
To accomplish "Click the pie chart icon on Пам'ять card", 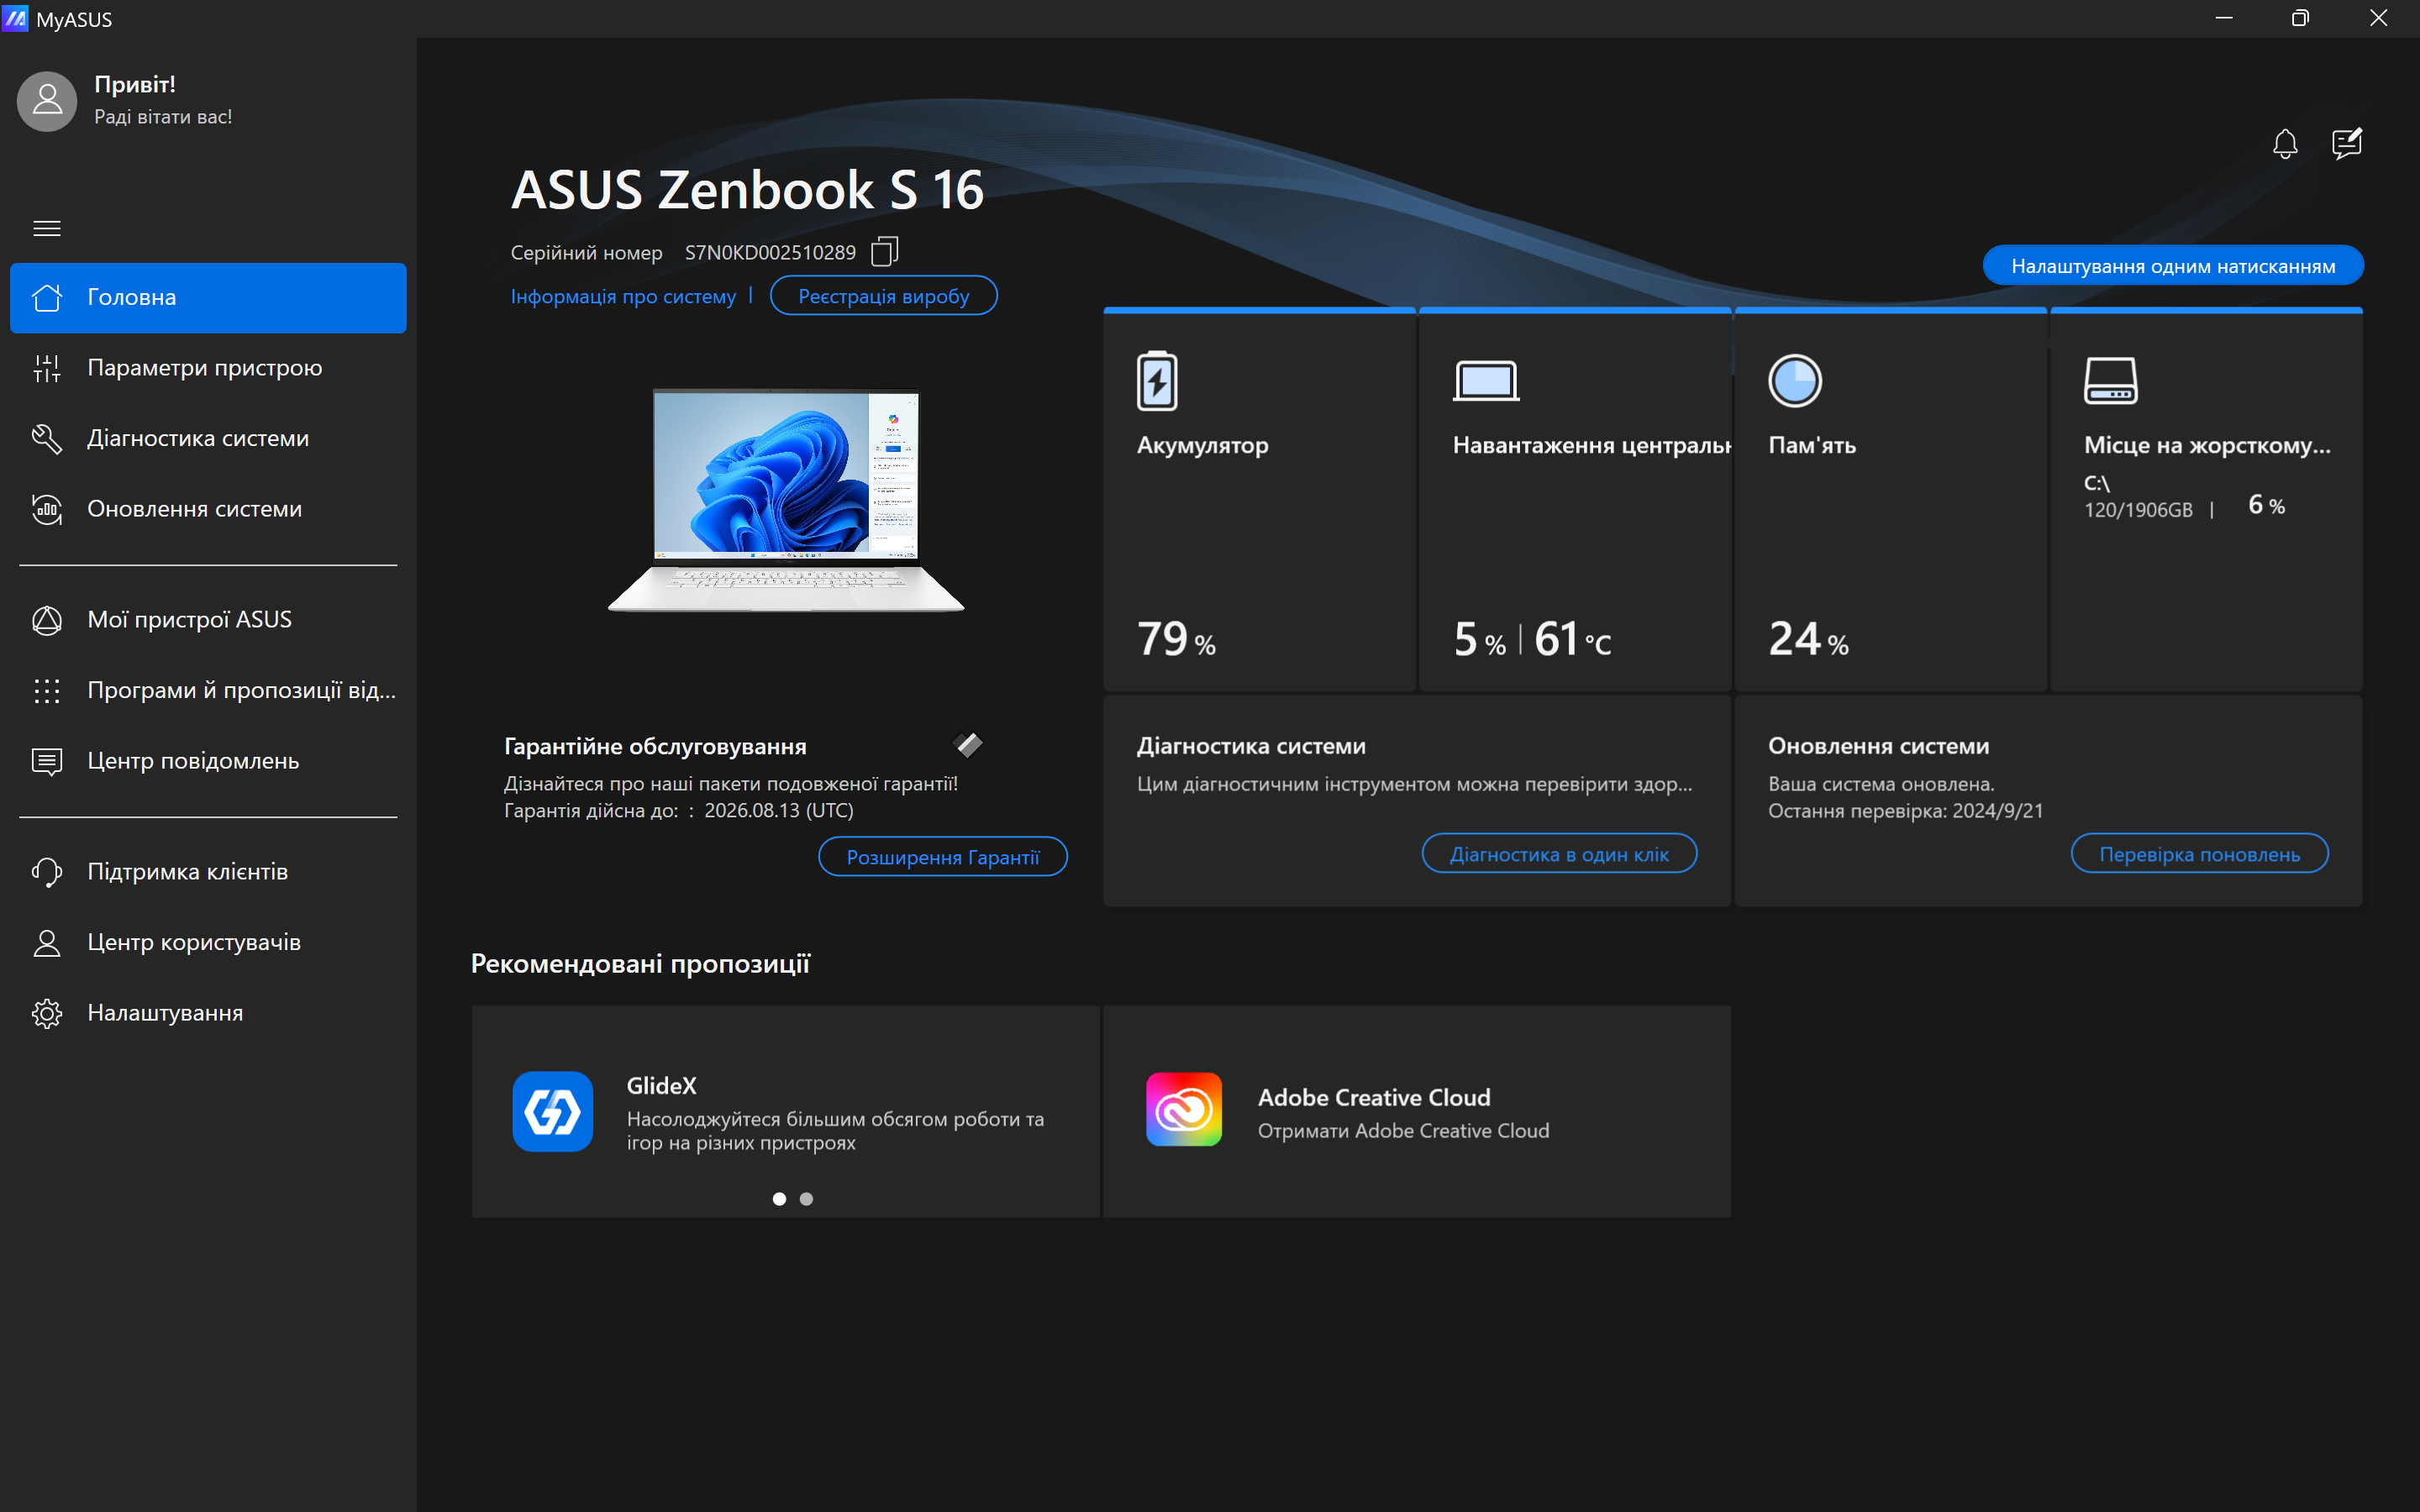I will point(1796,381).
